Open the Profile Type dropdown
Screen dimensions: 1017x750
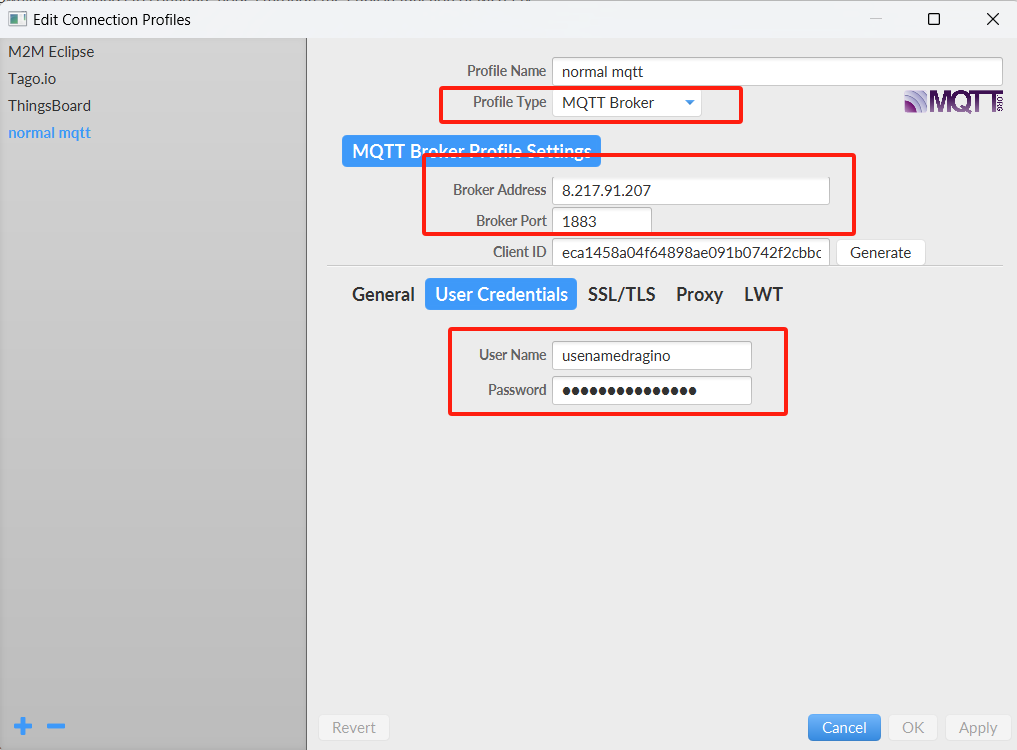(627, 103)
